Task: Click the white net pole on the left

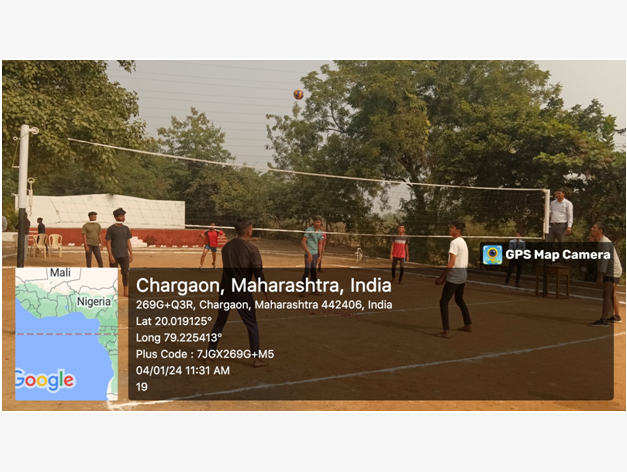Action: click(x=23, y=195)
